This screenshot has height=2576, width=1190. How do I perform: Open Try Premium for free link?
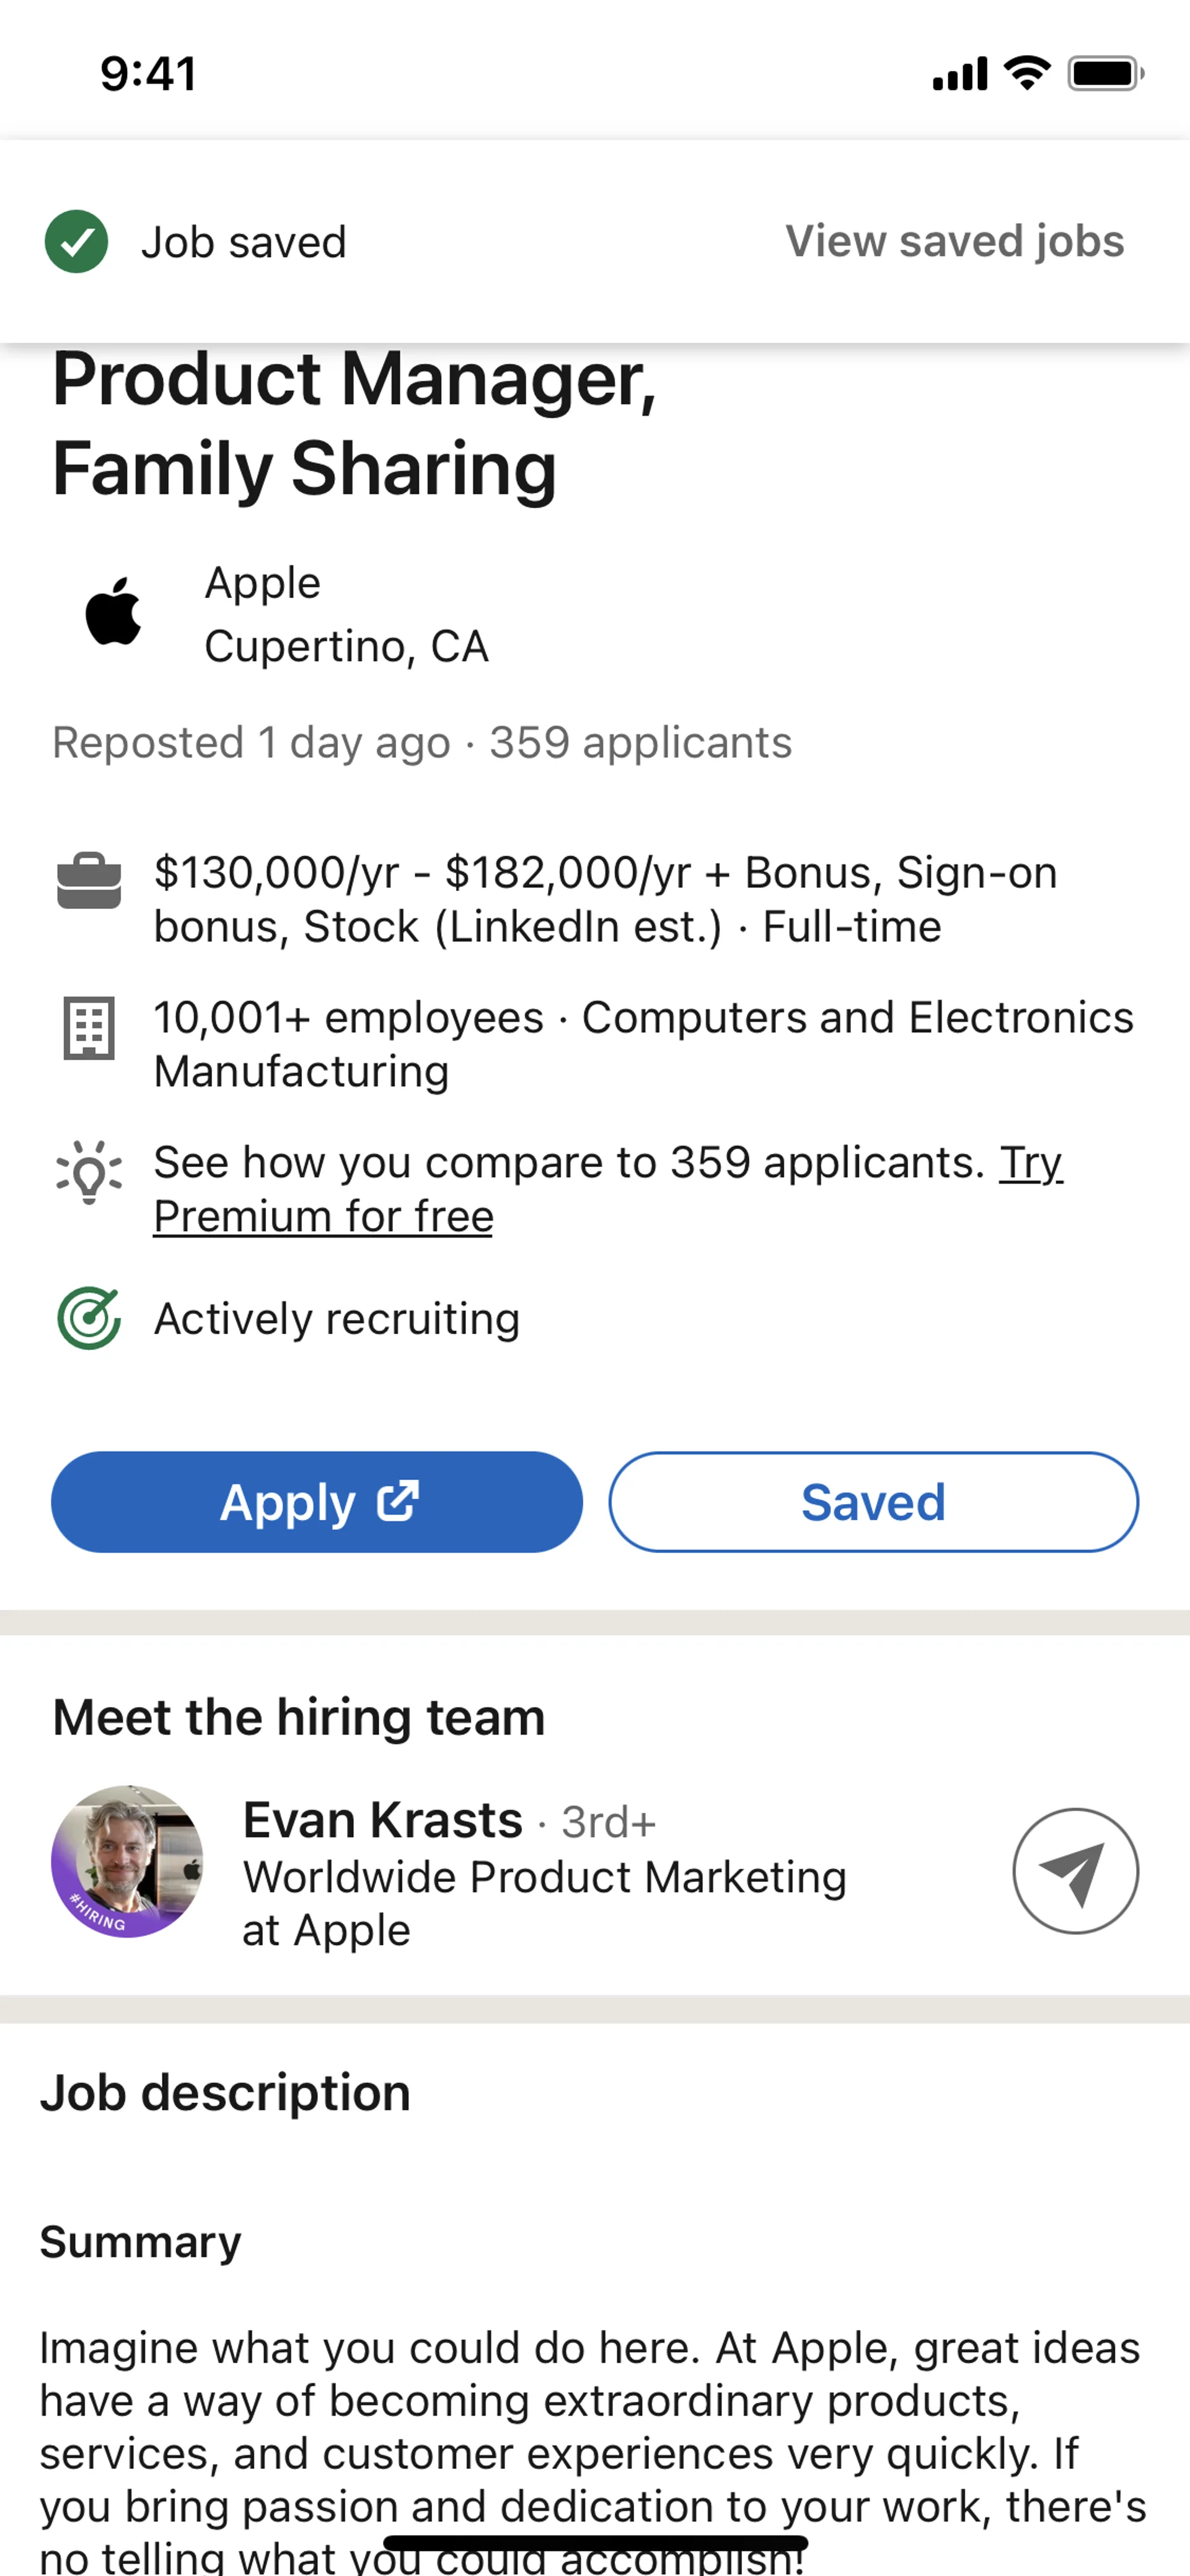[x=322, y=1217]
